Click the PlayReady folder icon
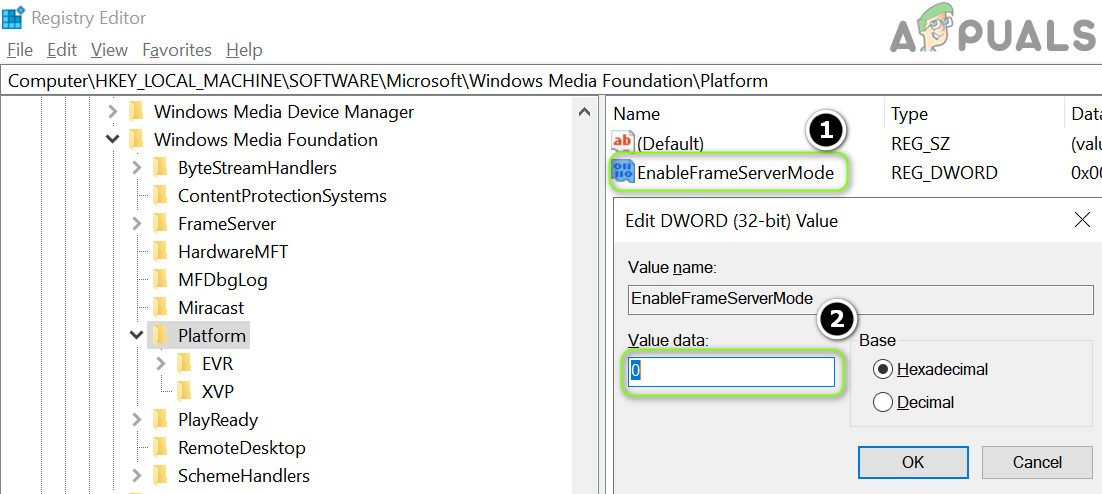The height and width of the screenshot is (494, 1102). 160,420
